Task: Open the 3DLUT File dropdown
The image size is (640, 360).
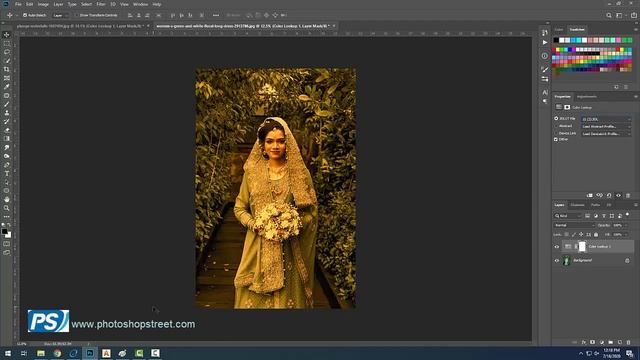Action: tap(606, 119)
